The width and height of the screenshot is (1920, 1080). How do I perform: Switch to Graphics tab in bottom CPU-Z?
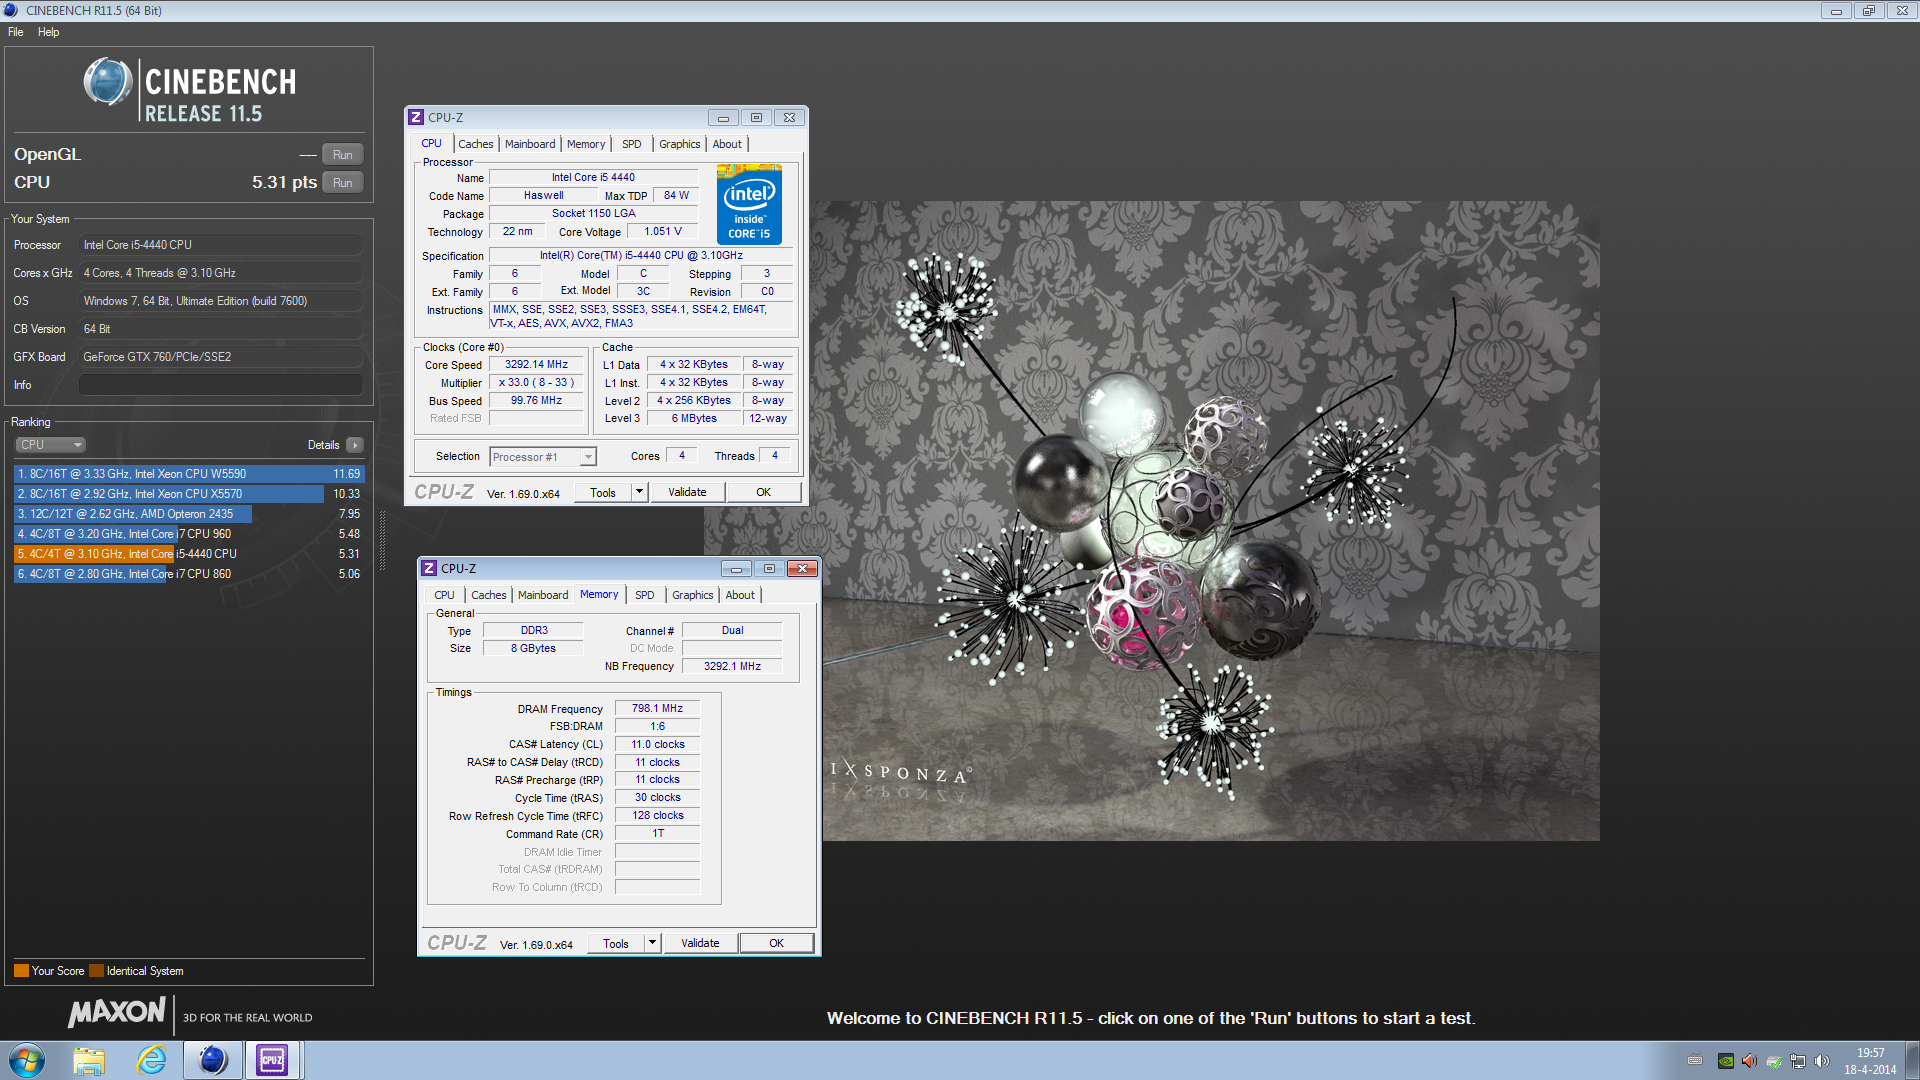[x=693, y=595]
